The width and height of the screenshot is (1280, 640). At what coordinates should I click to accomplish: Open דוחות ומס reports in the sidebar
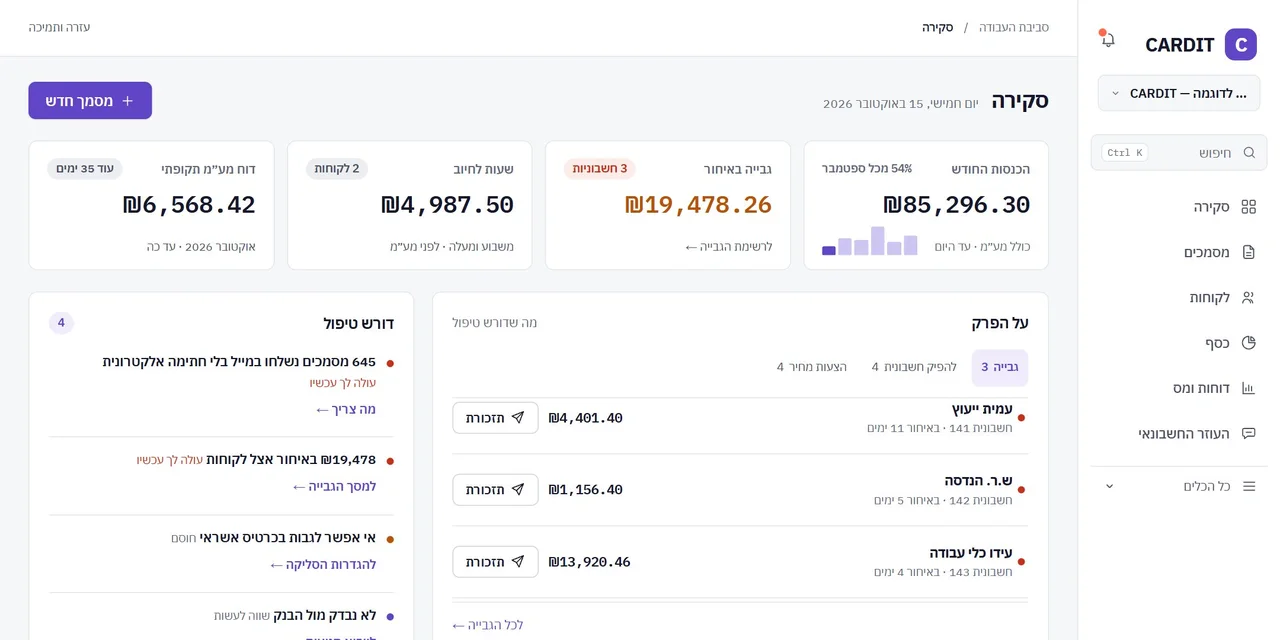point(1179,388)
